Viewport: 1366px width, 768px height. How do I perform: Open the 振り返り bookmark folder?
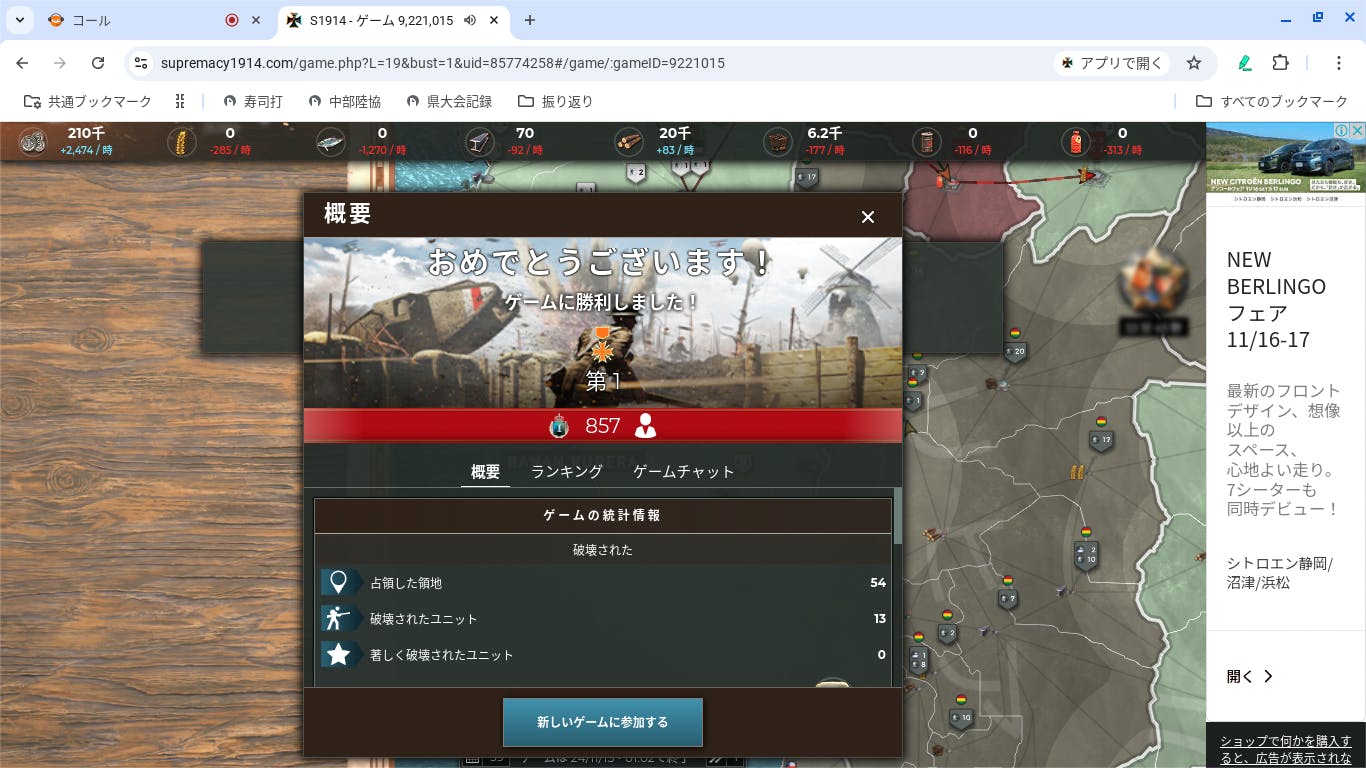[555, 101]
